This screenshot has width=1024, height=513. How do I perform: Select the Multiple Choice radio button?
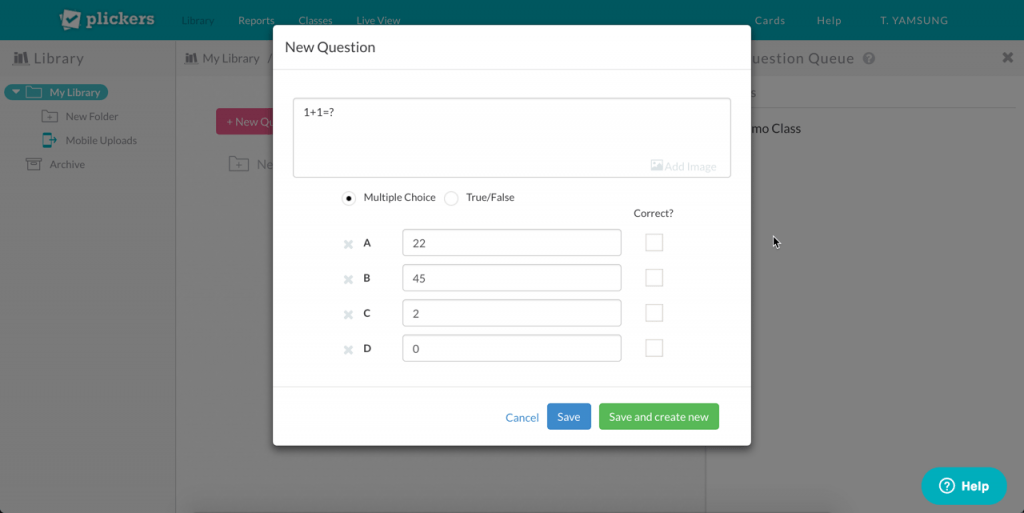[348, 198]
